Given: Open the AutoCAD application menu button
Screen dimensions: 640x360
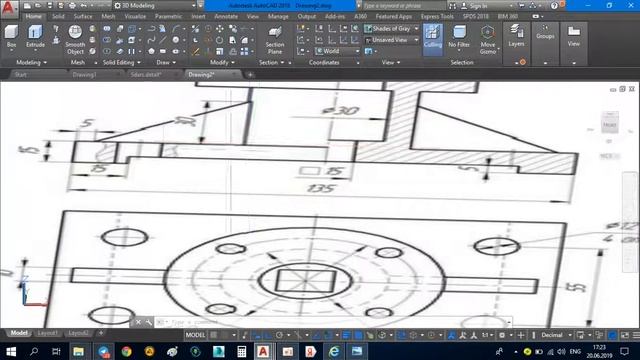Looking at the screenshot, I should (x=9, y=8).
